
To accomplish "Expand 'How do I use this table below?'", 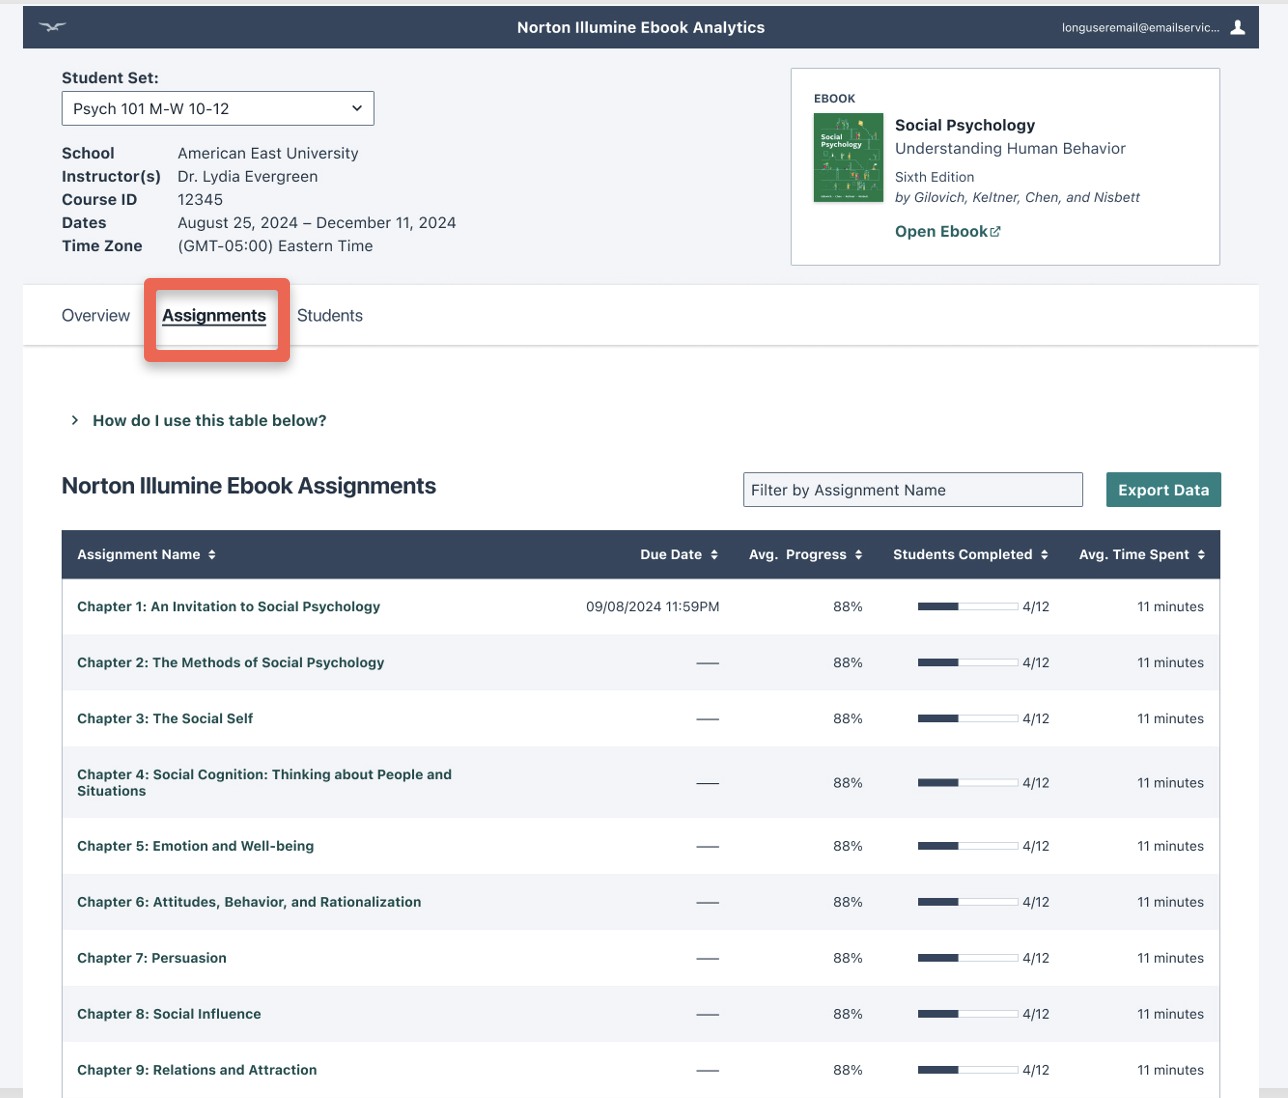I will click(x=199, y=420).
